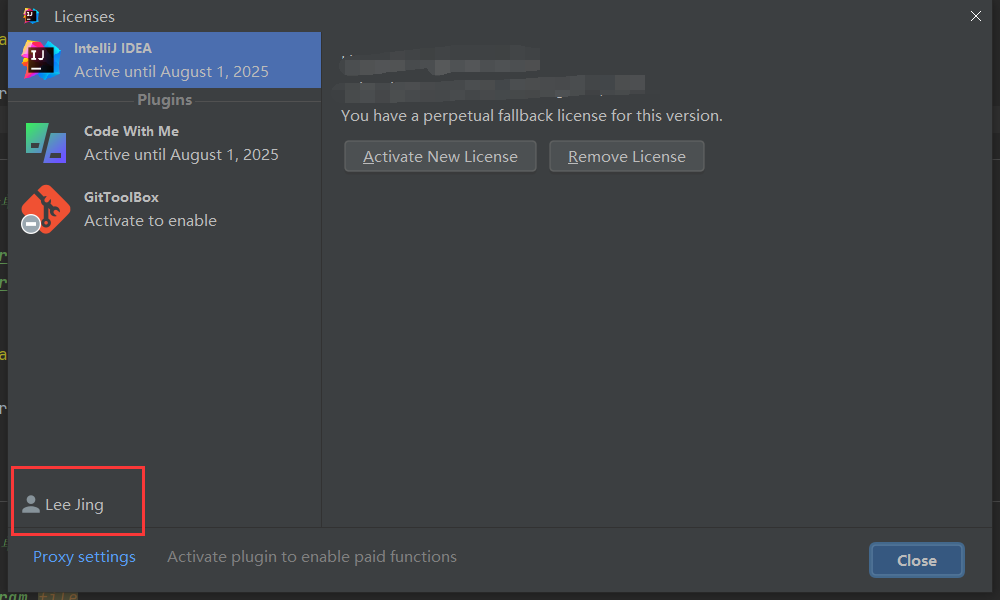Screen dimensions: 1000x600
Task: Click the Remove License button
Action: click(x=626, y=156)
